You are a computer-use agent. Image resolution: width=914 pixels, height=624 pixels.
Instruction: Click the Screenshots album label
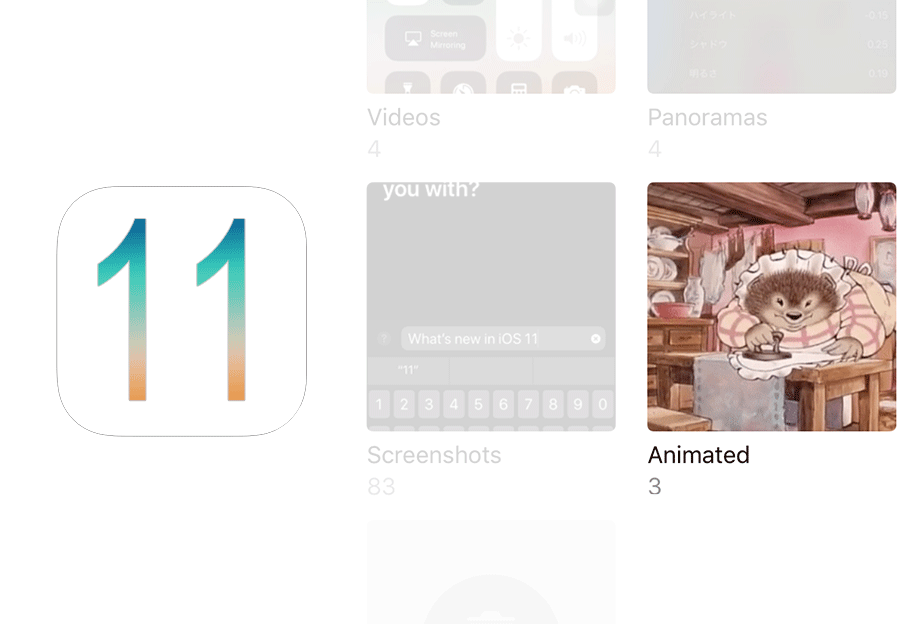434,455
